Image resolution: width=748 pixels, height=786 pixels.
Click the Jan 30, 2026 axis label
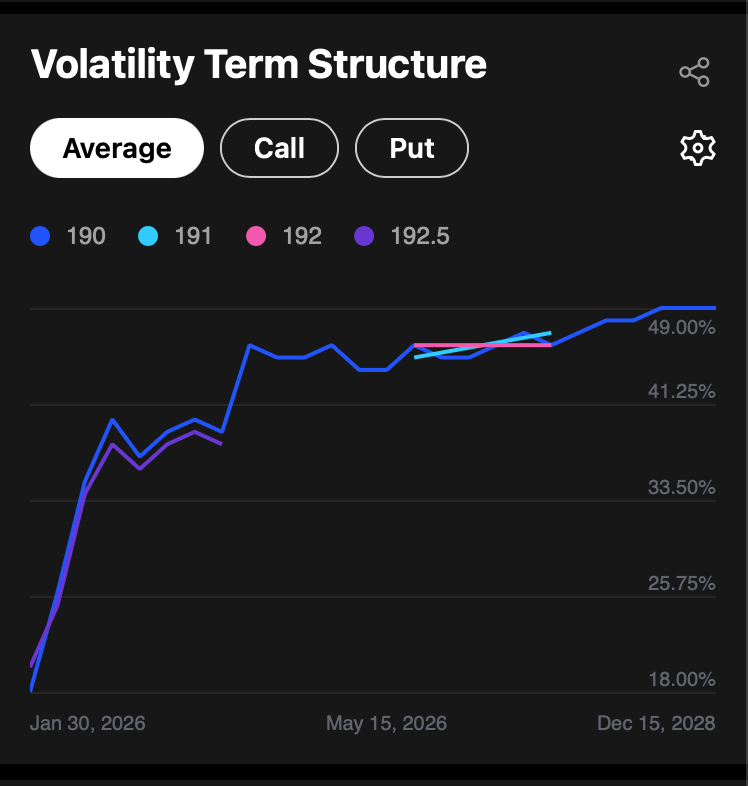click(x=88, y=722)
